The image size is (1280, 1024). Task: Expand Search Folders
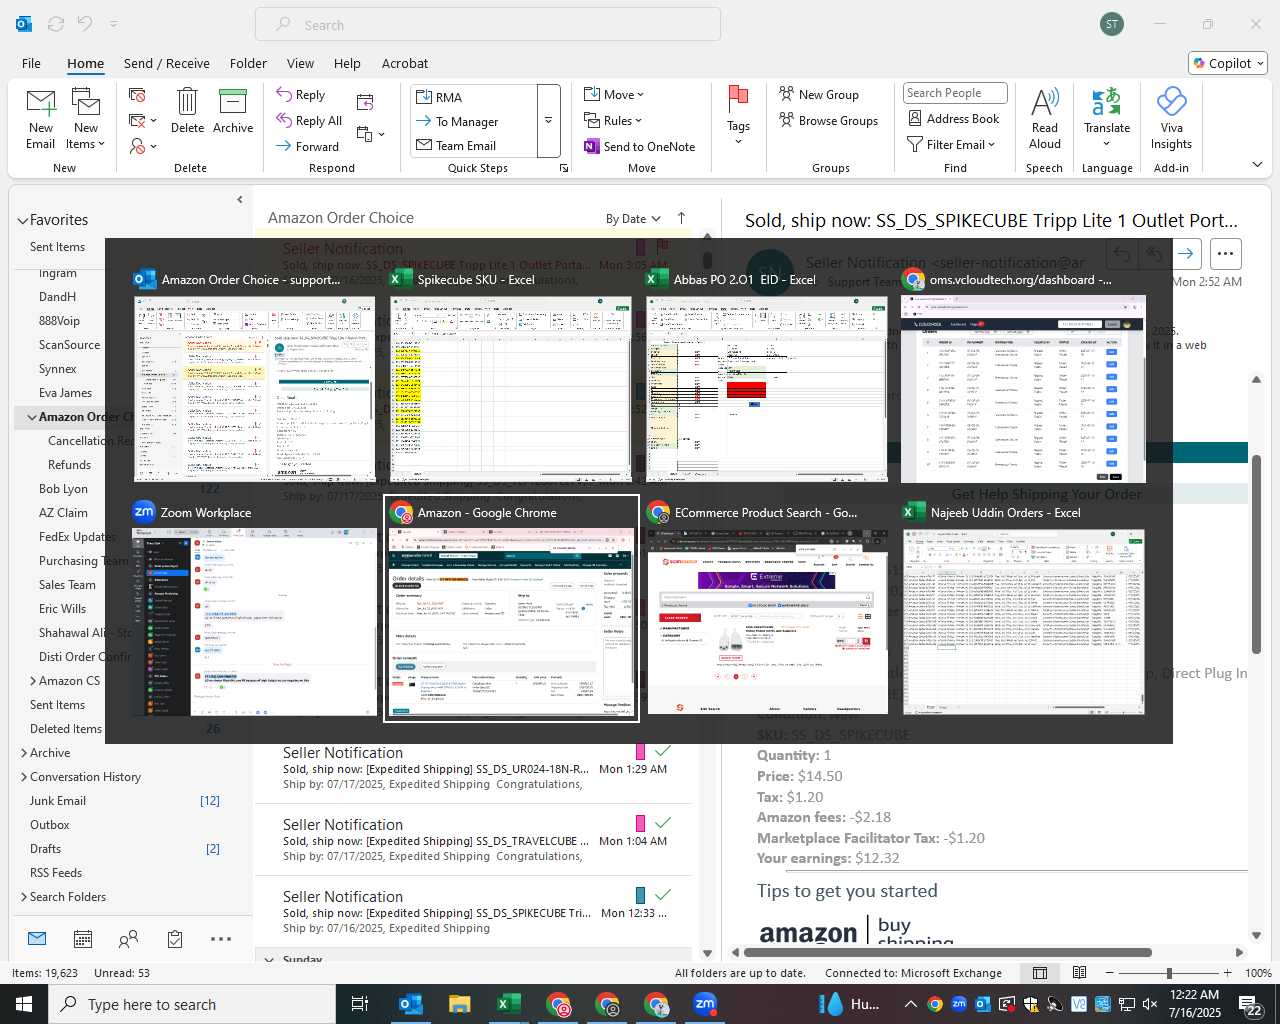(x=24, y=897)
